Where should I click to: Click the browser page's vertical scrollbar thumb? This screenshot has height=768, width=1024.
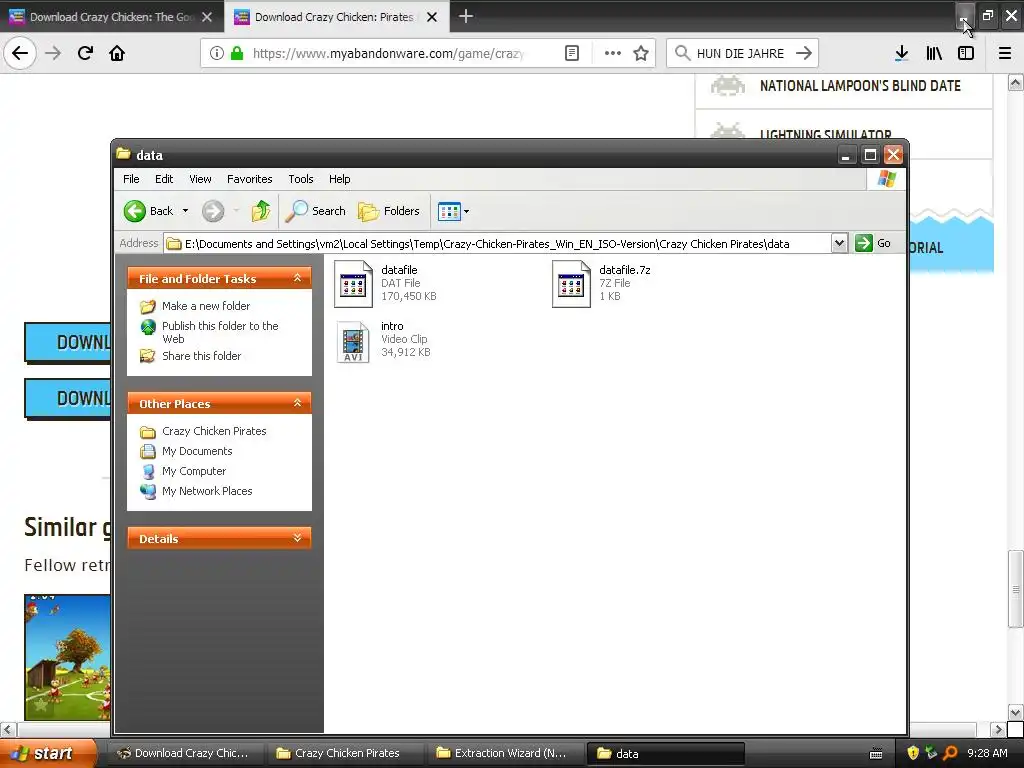click(x=1016, y=589)
